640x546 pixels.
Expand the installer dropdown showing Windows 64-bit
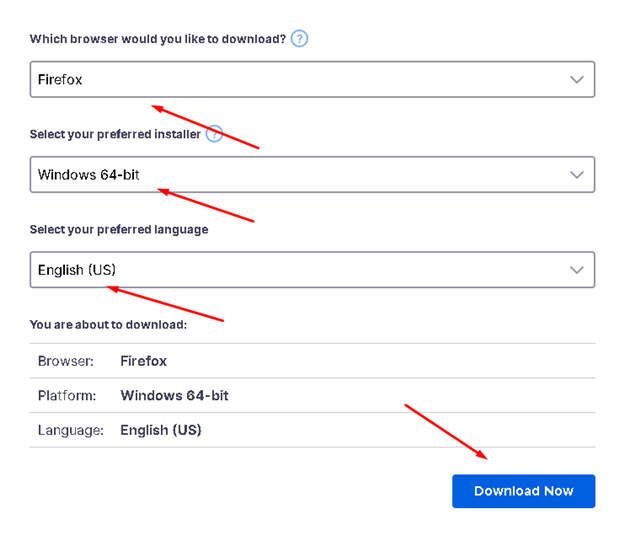pyautogui.click(x=312, y=174)
